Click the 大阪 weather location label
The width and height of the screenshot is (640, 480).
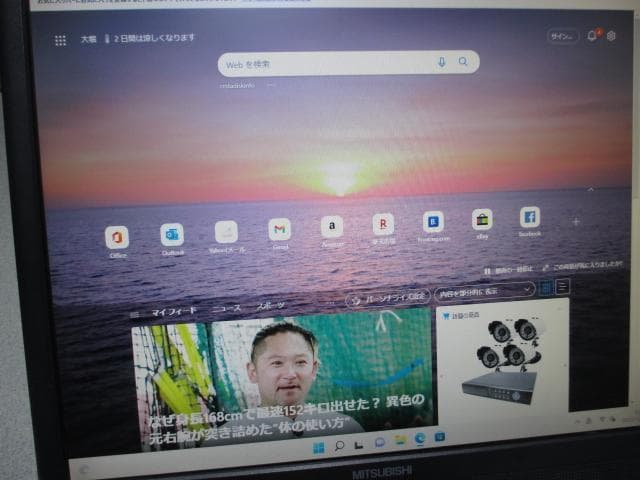[x=88, y=39]
